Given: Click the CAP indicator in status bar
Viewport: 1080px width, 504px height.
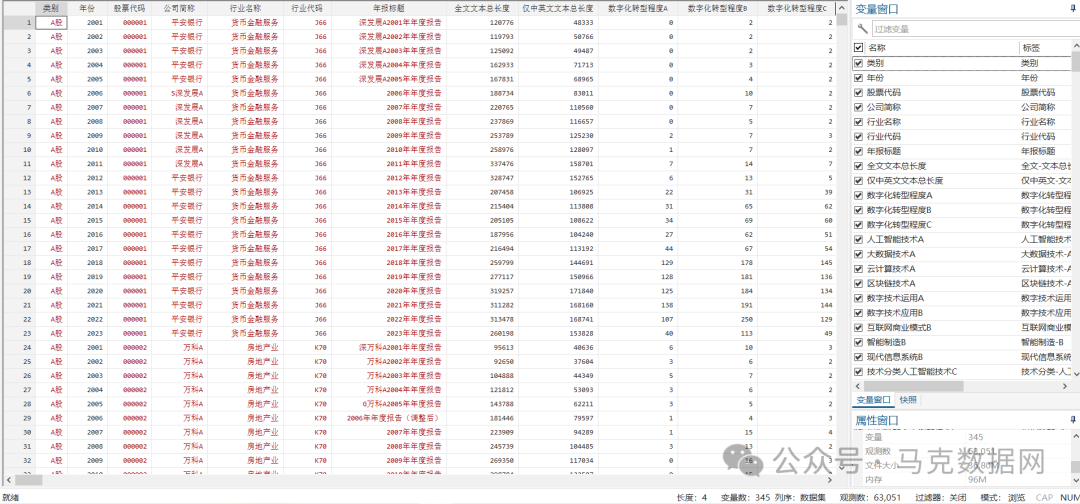Looking at the screenshot, I should (1044, 497).
